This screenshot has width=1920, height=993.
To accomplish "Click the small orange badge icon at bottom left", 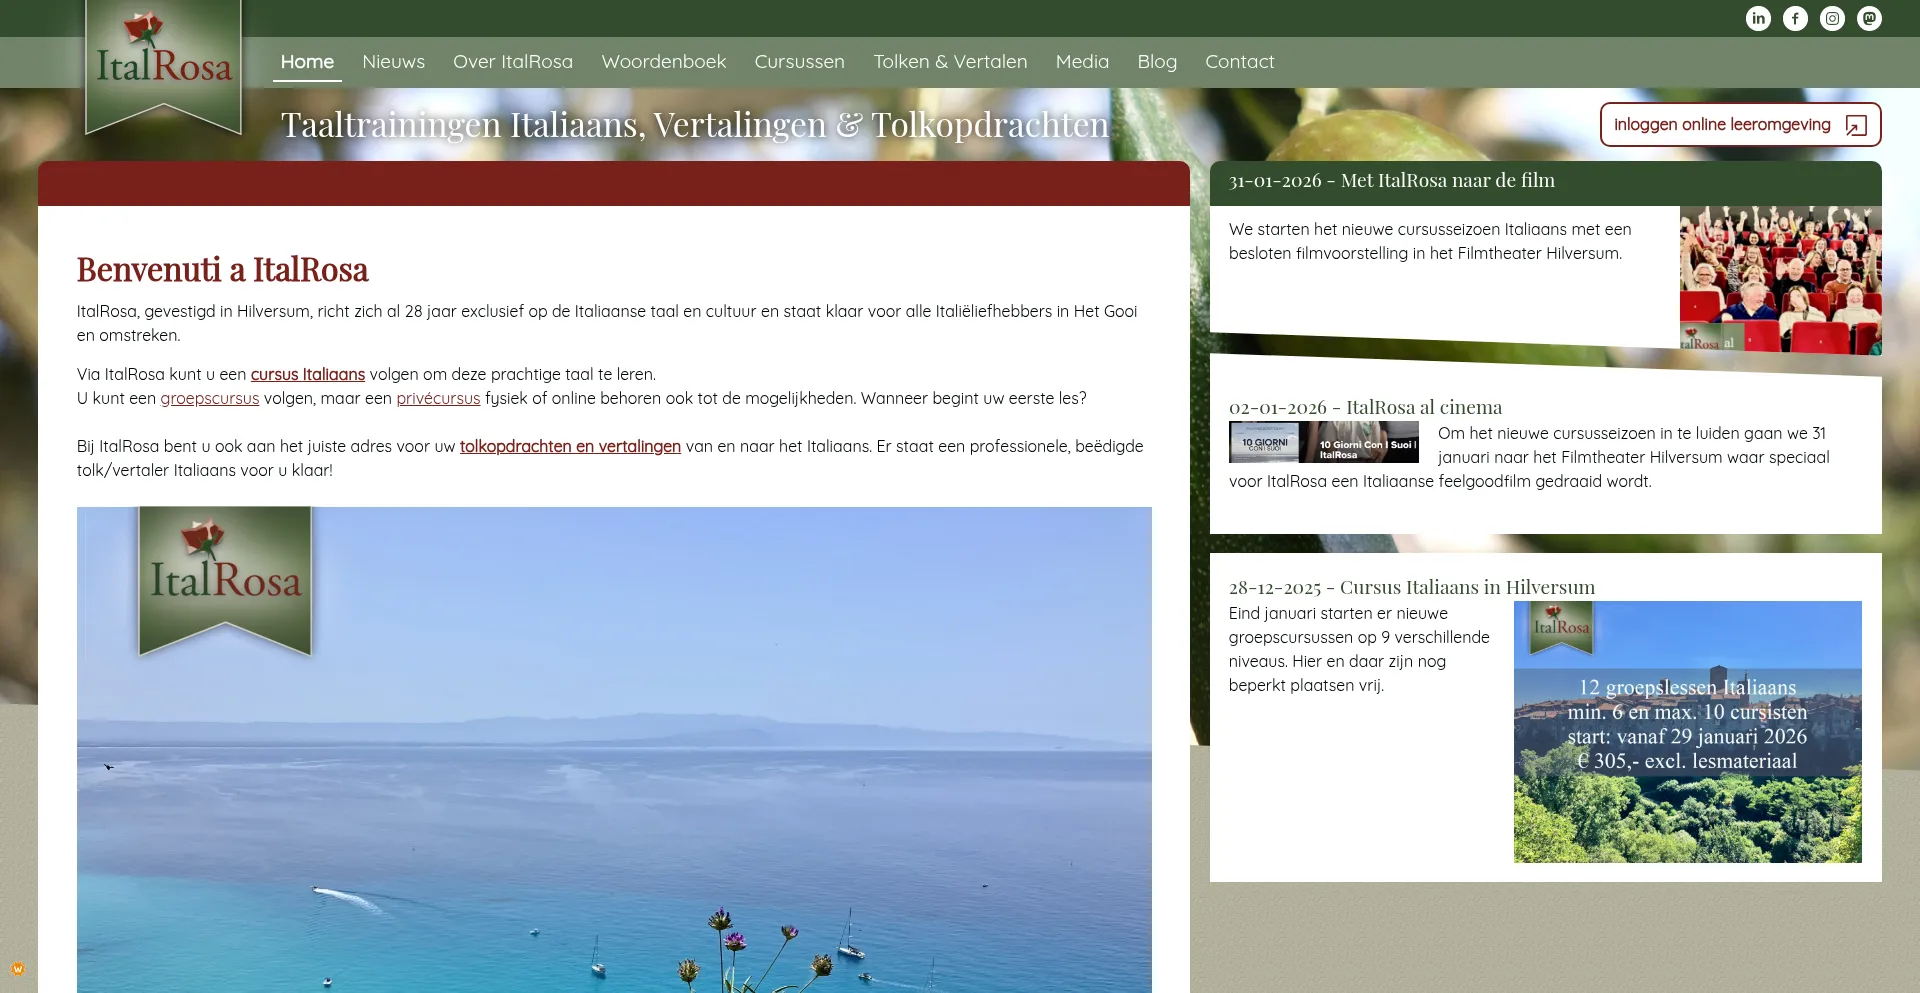I will (18, 968).
